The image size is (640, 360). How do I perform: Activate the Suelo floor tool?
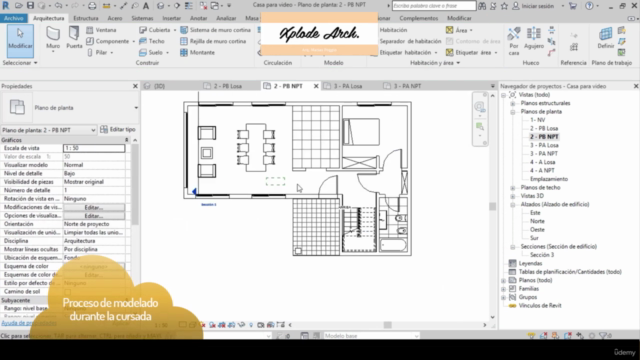[151, 52]
